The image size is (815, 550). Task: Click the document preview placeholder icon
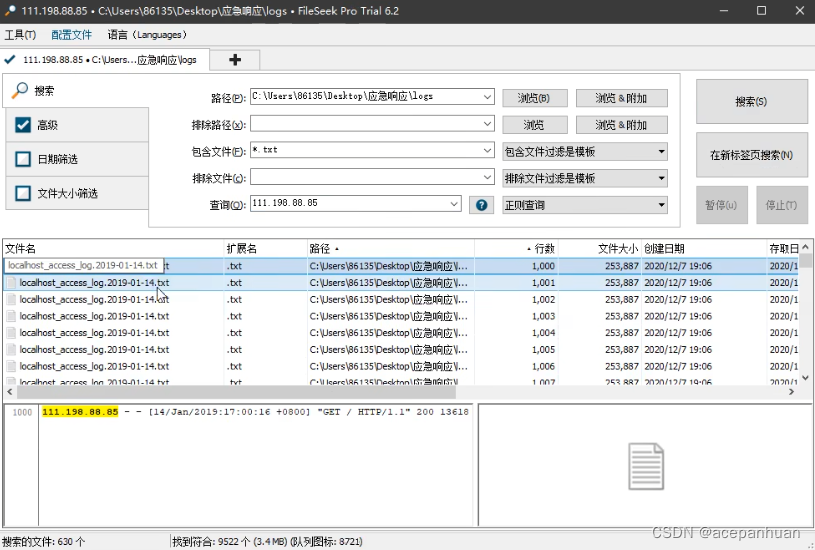646,466
